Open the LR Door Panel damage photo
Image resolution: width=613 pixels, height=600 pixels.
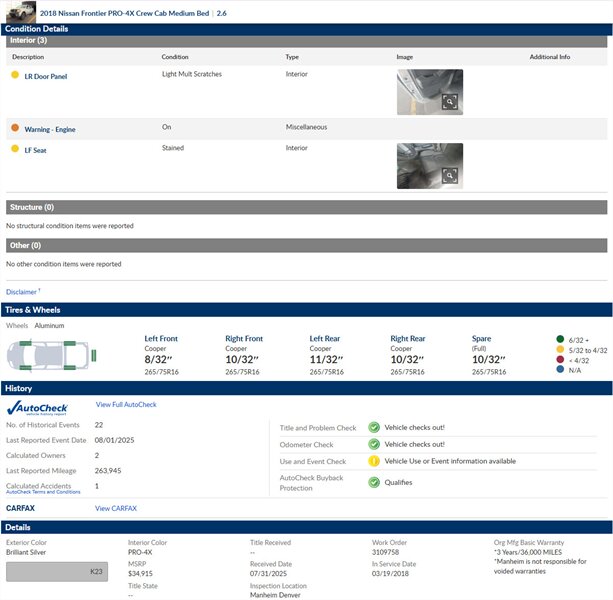coord(429,92)
